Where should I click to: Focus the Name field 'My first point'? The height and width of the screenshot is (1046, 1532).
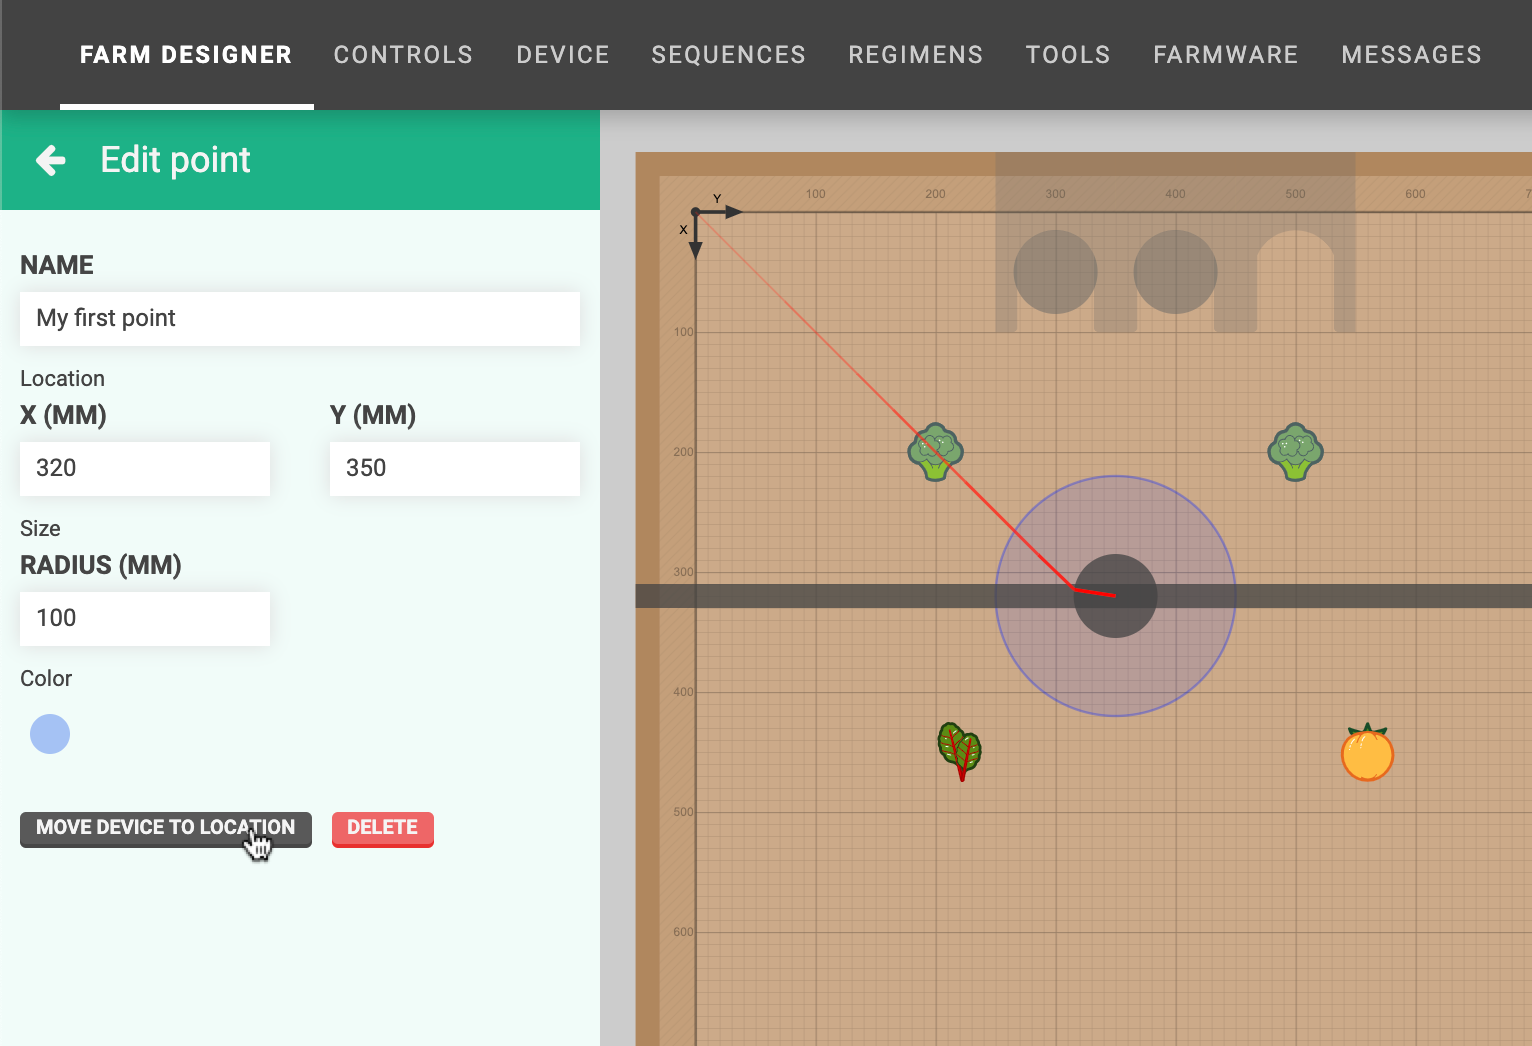click(x=300, y=319)
